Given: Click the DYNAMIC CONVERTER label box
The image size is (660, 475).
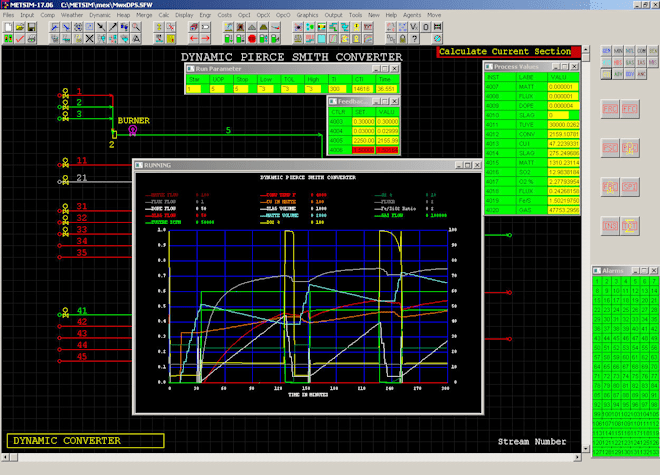Looking at the screenshot, I should tap(85, 440).
